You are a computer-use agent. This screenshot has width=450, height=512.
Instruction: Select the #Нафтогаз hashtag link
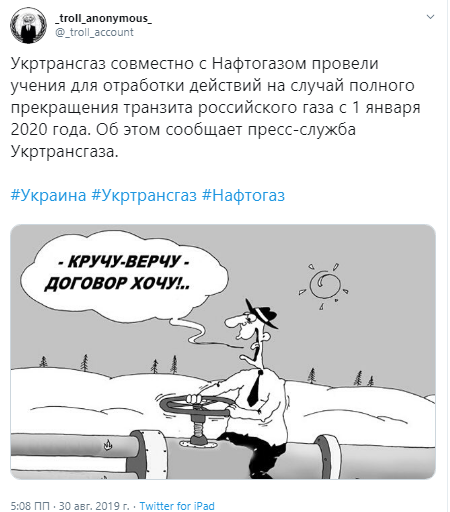[243, 195]
